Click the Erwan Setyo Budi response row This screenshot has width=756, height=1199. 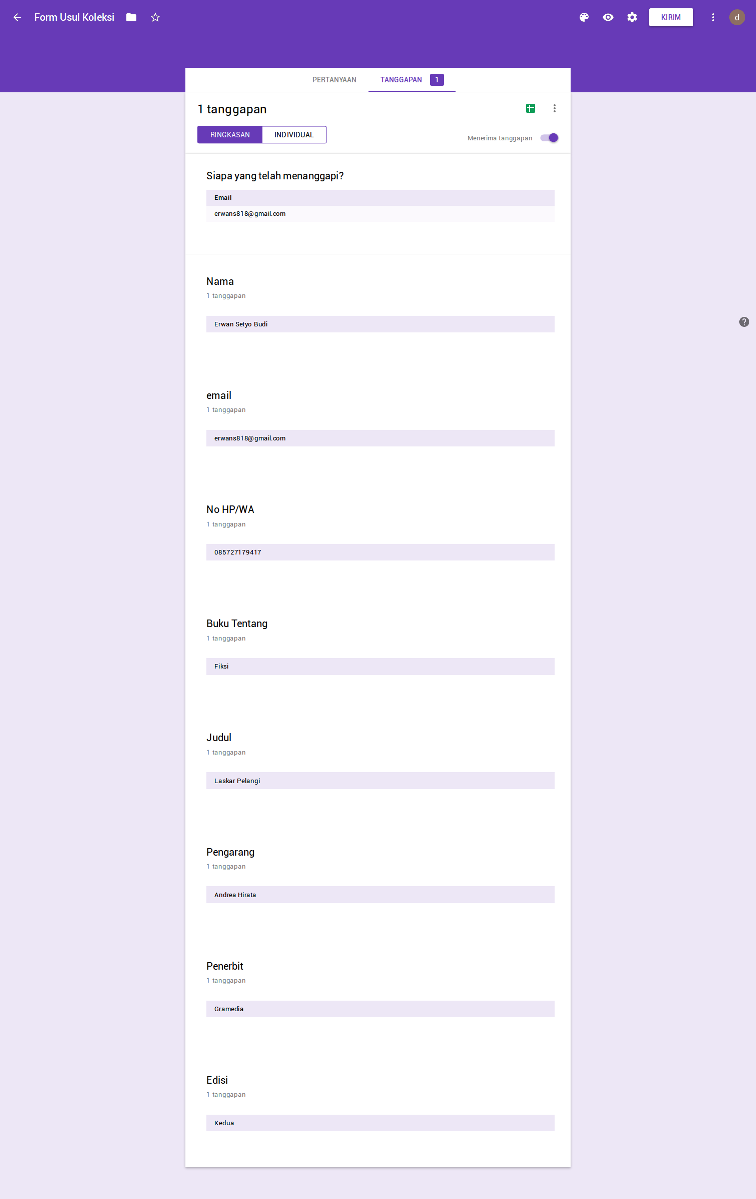point(380,324)
